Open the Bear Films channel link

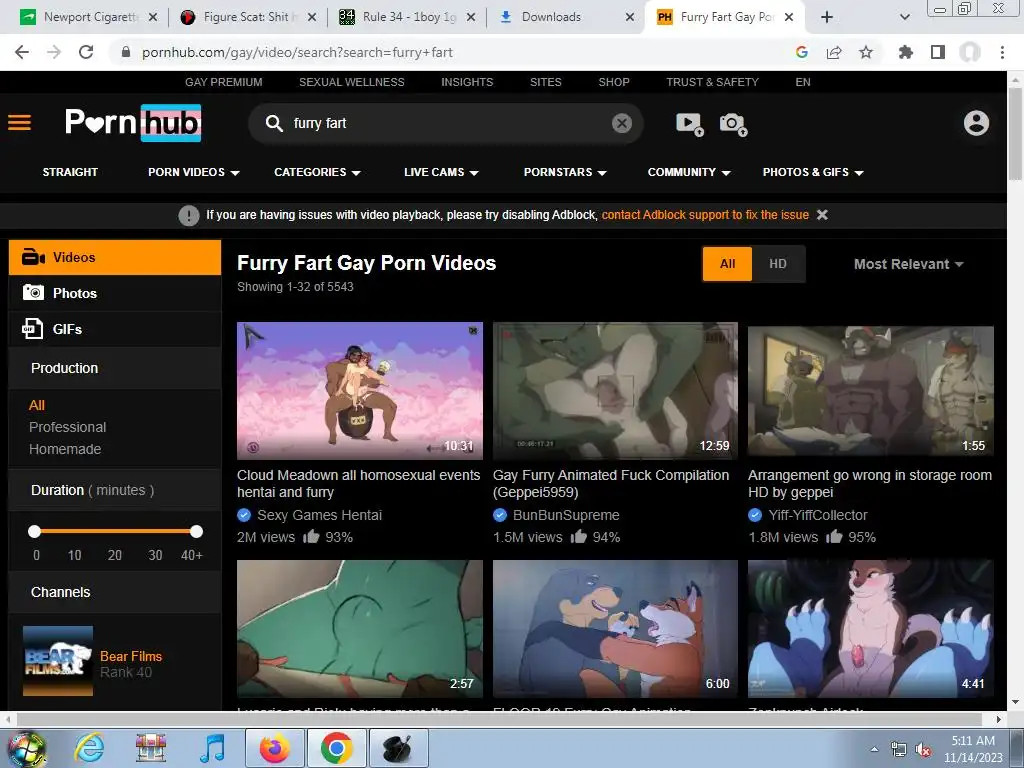click(131, 656)
